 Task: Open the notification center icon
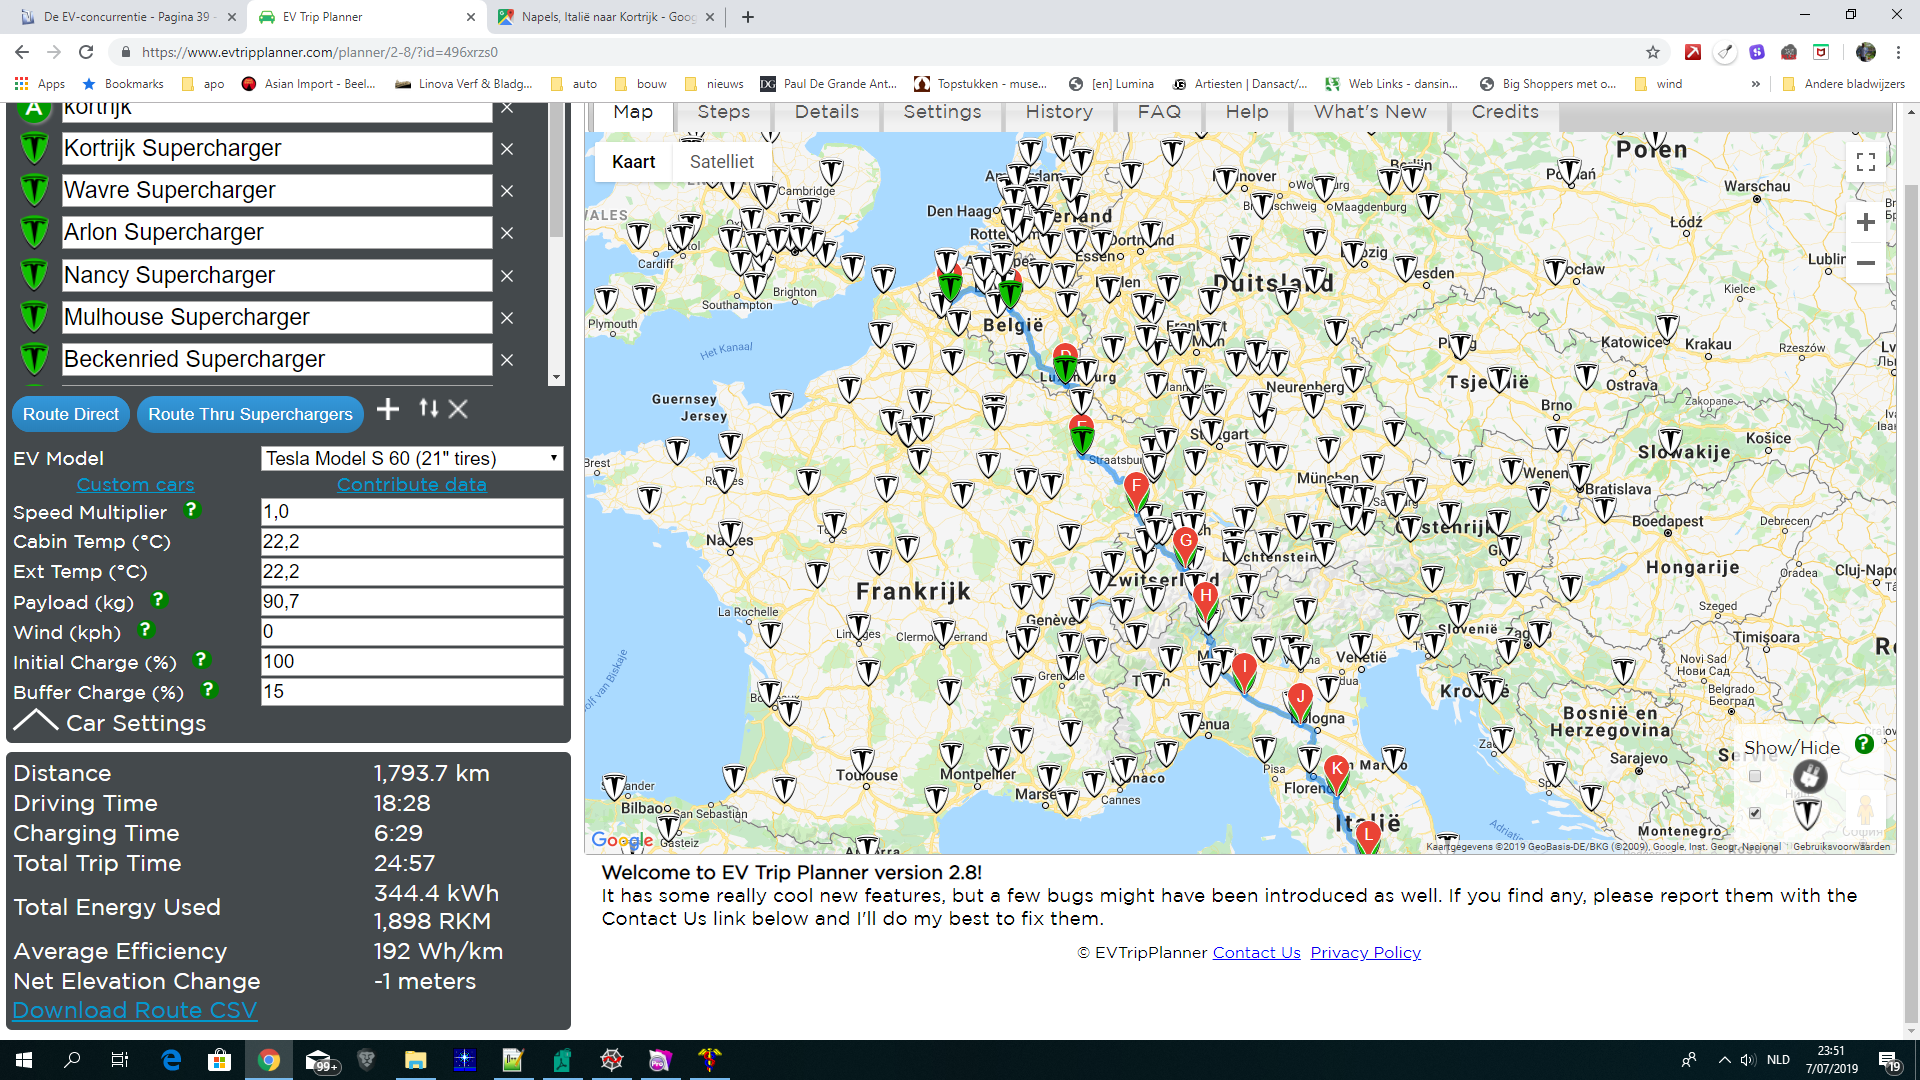(1889, 1061)
